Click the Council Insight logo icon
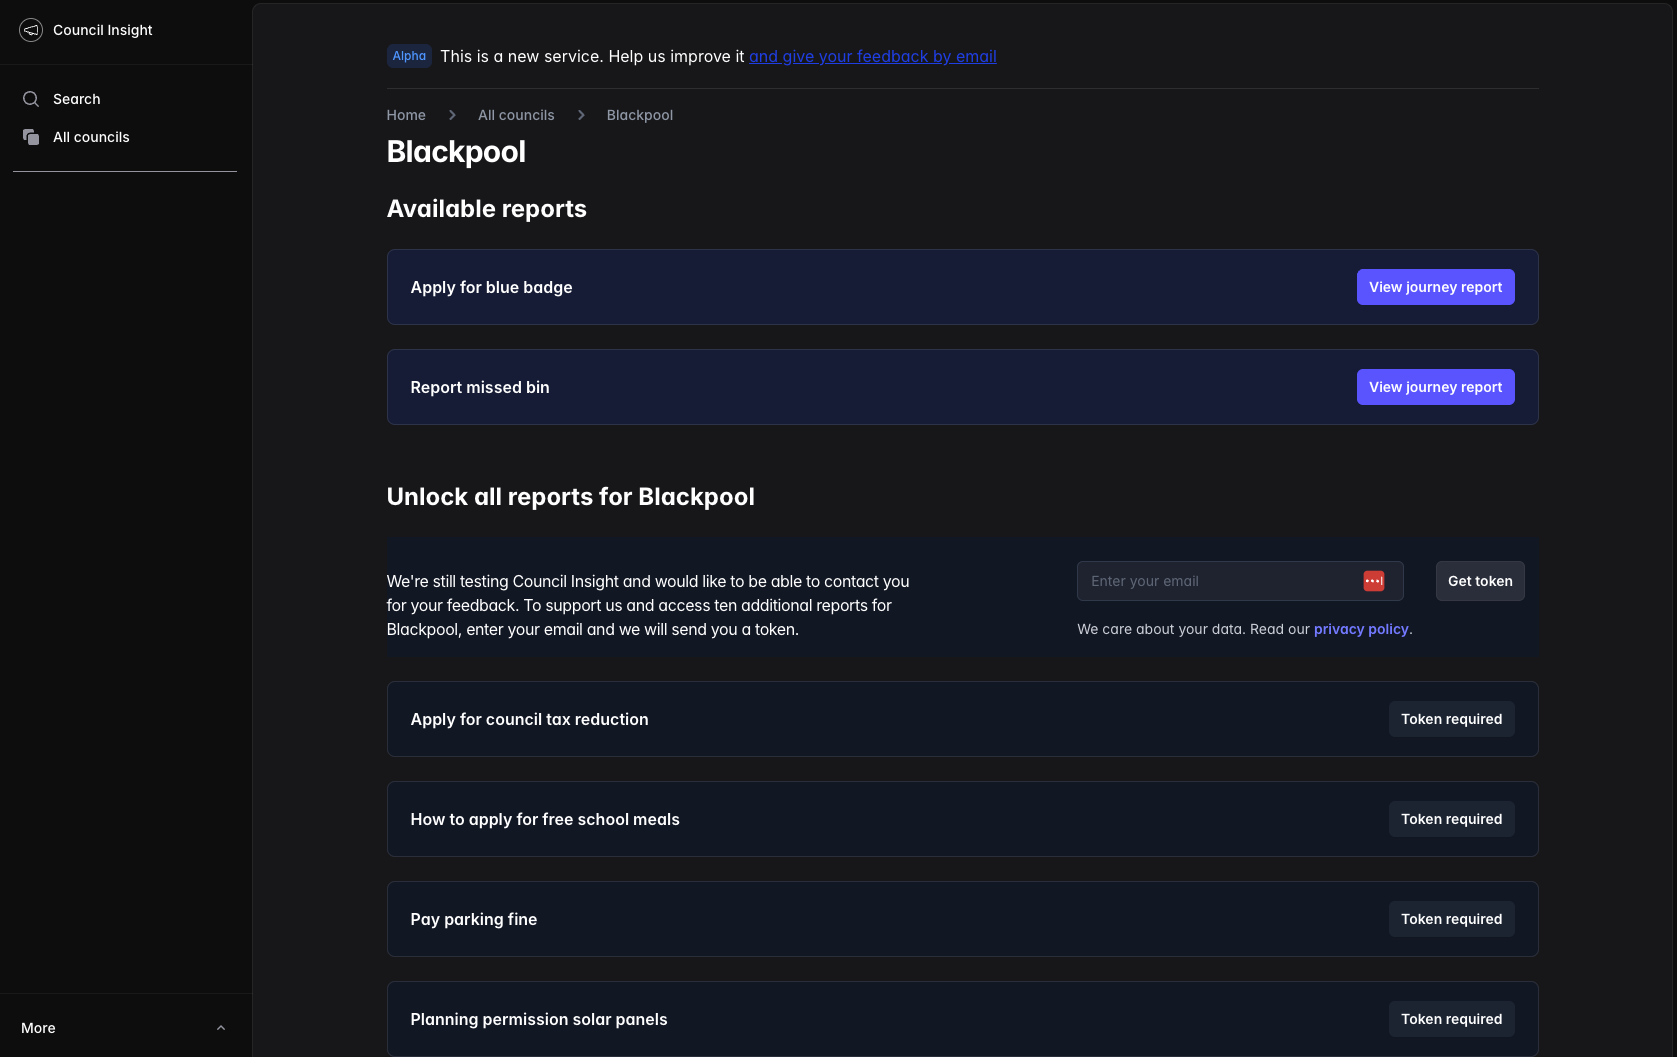Image resolution: width=1677 pixels, height=1057 pixels. (x=31, y=30)
